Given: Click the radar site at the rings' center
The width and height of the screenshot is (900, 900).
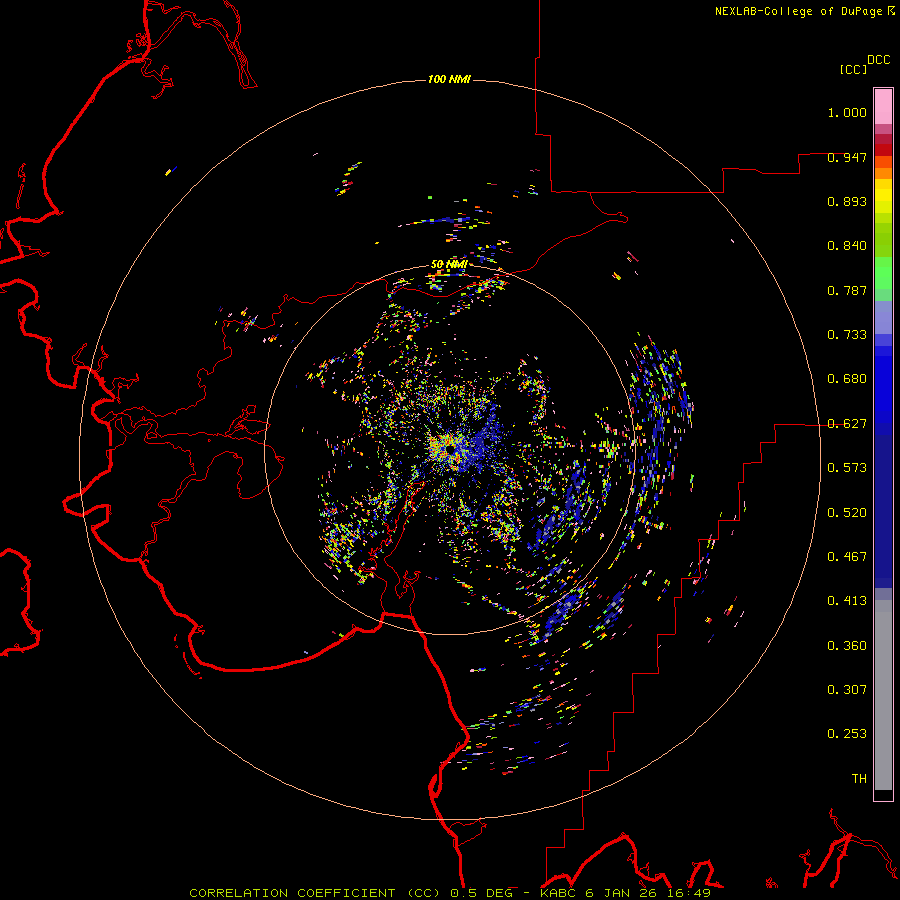Looking at the screenshot, I should pyautogui.click(x=450, y=450).
